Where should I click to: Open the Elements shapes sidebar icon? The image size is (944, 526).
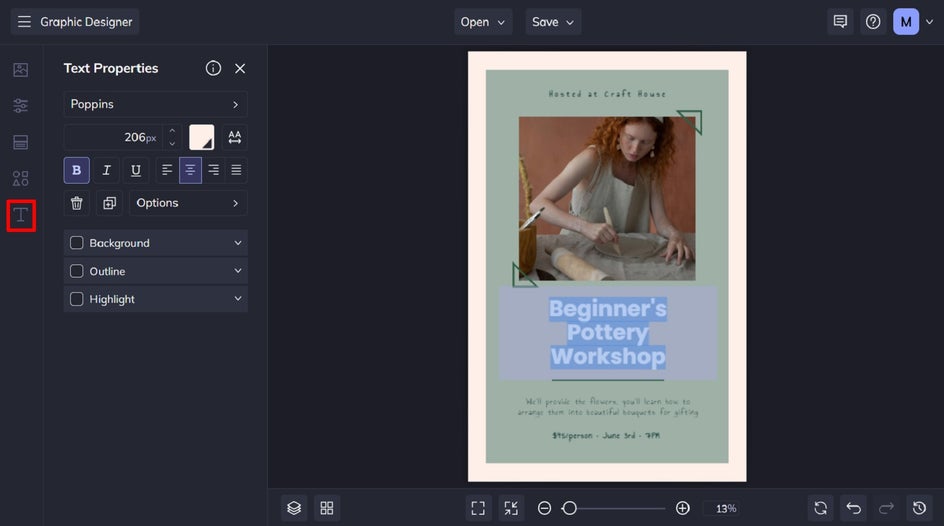tap(21, 179)
